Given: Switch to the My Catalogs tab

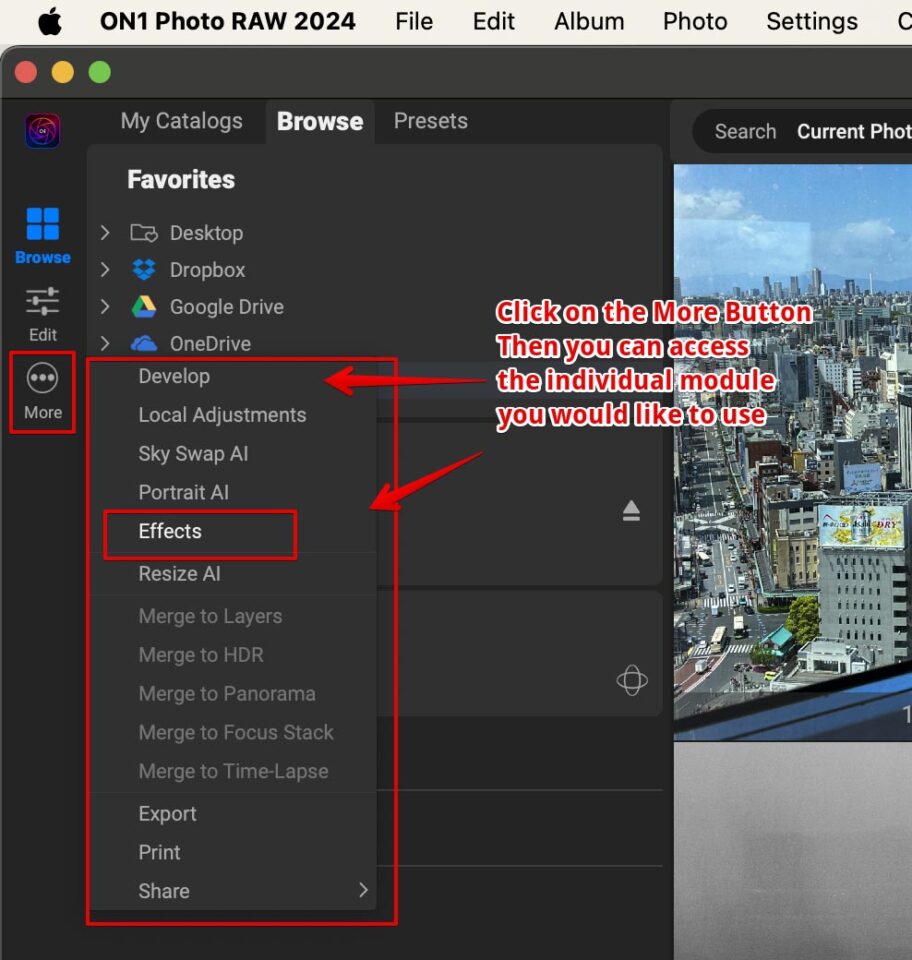Looking at the screenshot, I should pos(181,120).
